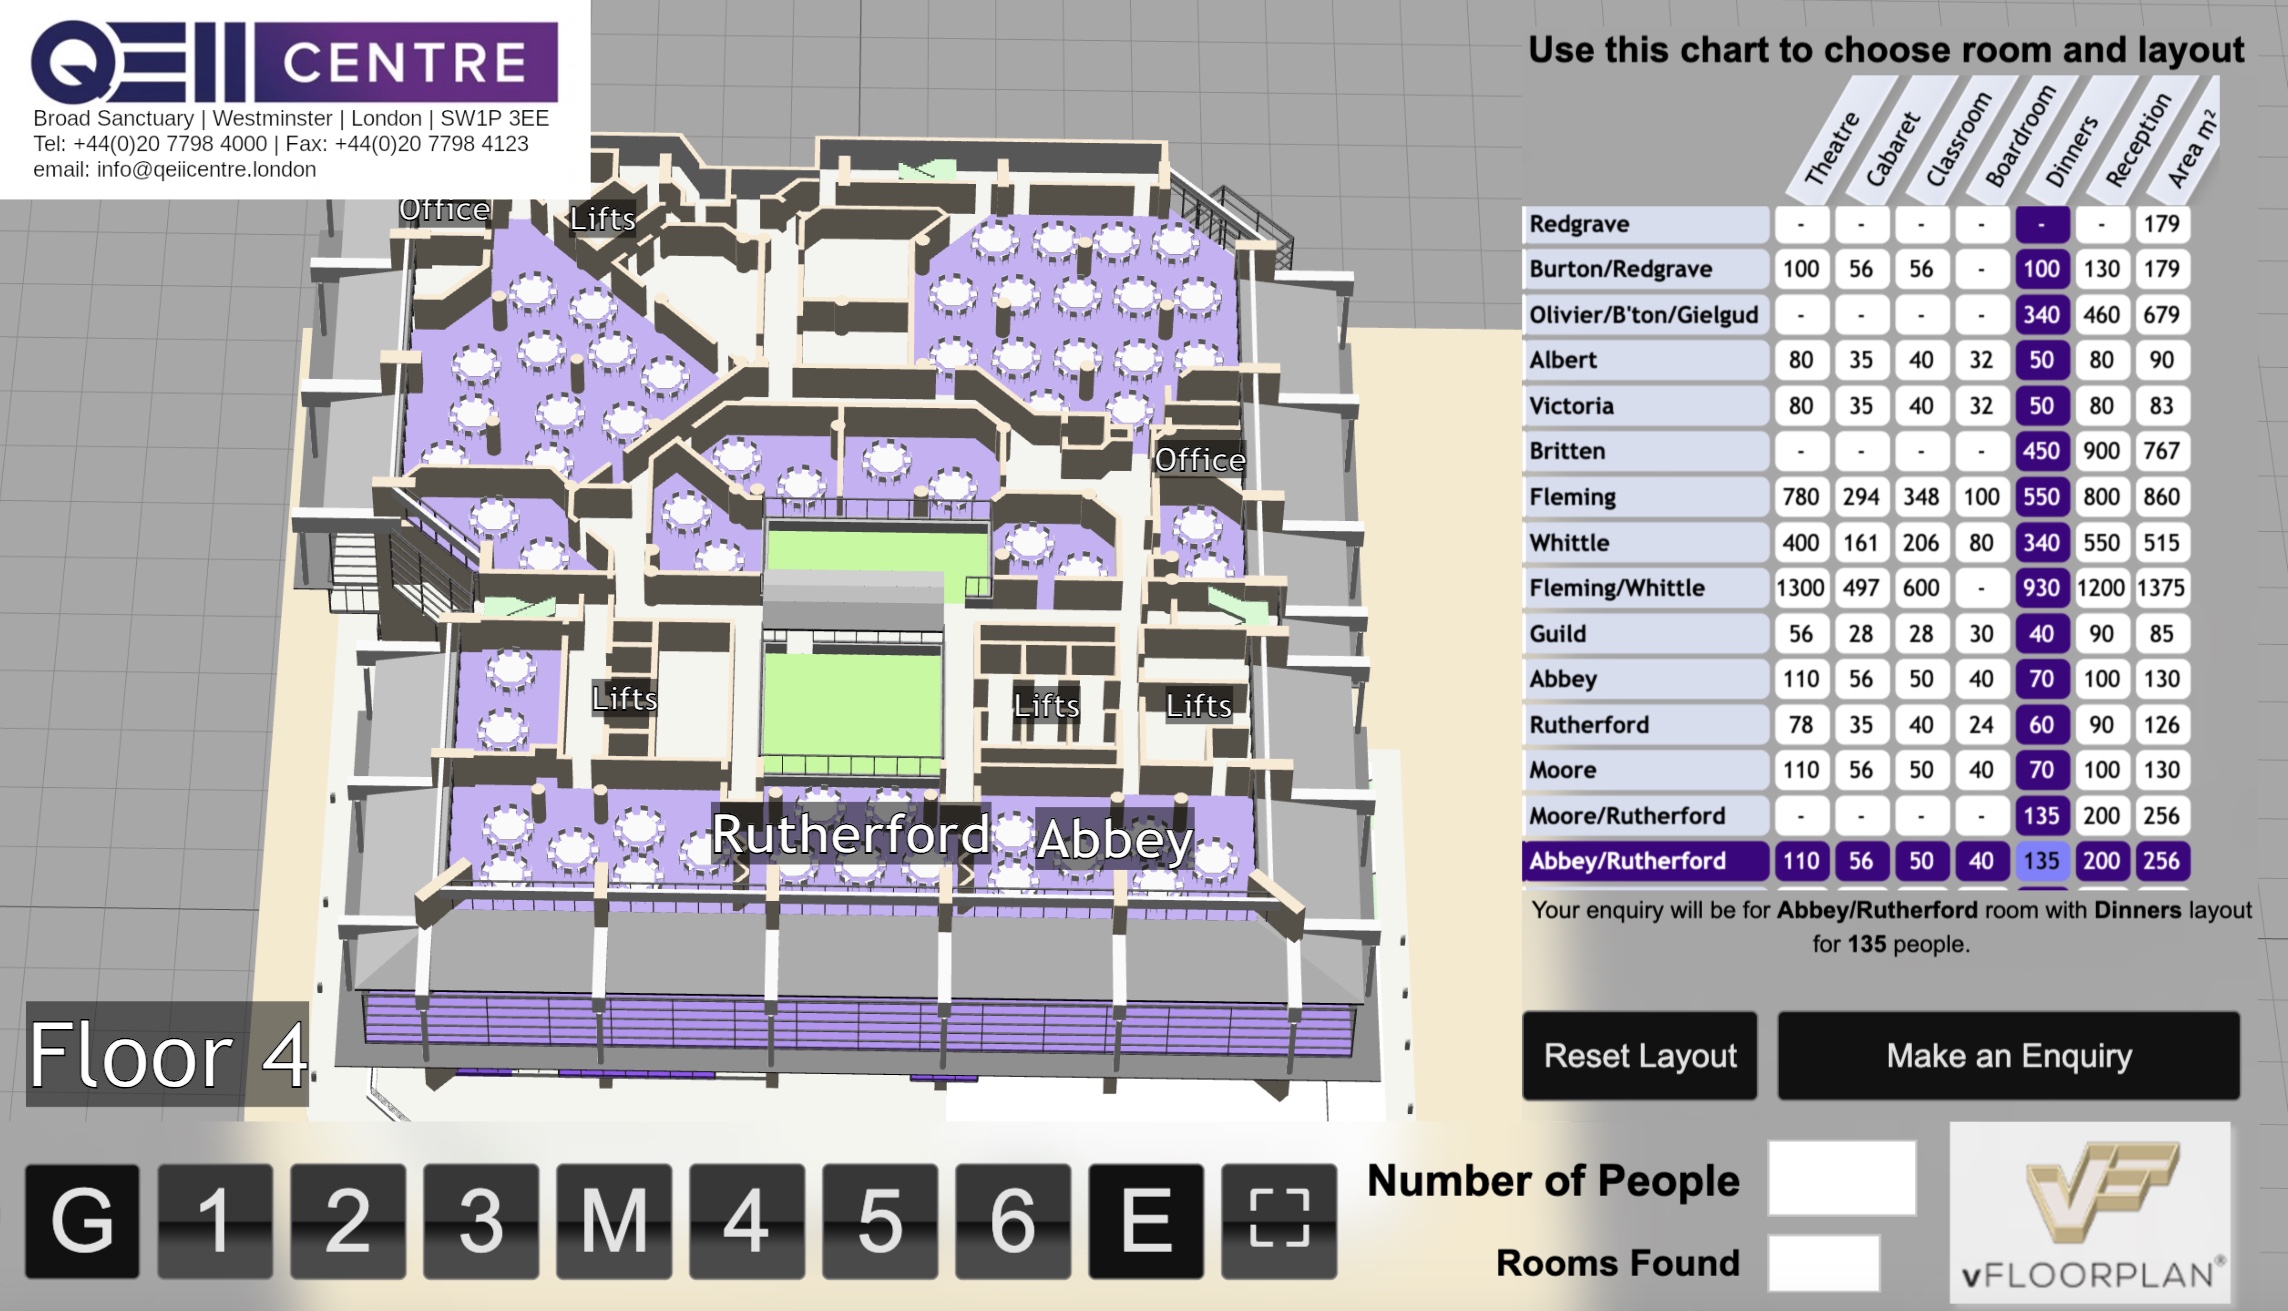The width and height of the screenshot is (2288, 1311).
Task: Click the Abbey room label on plan
Action: (1114, 839)
